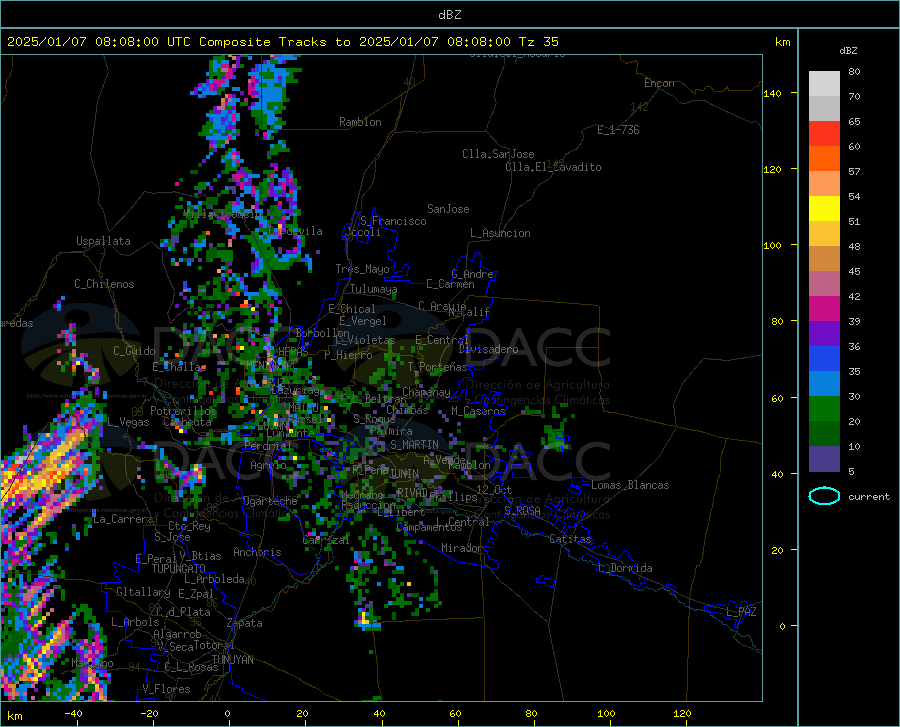900x727 pixels.
Task: Click the Lomas_Blancas label
Action: [630, 485]
